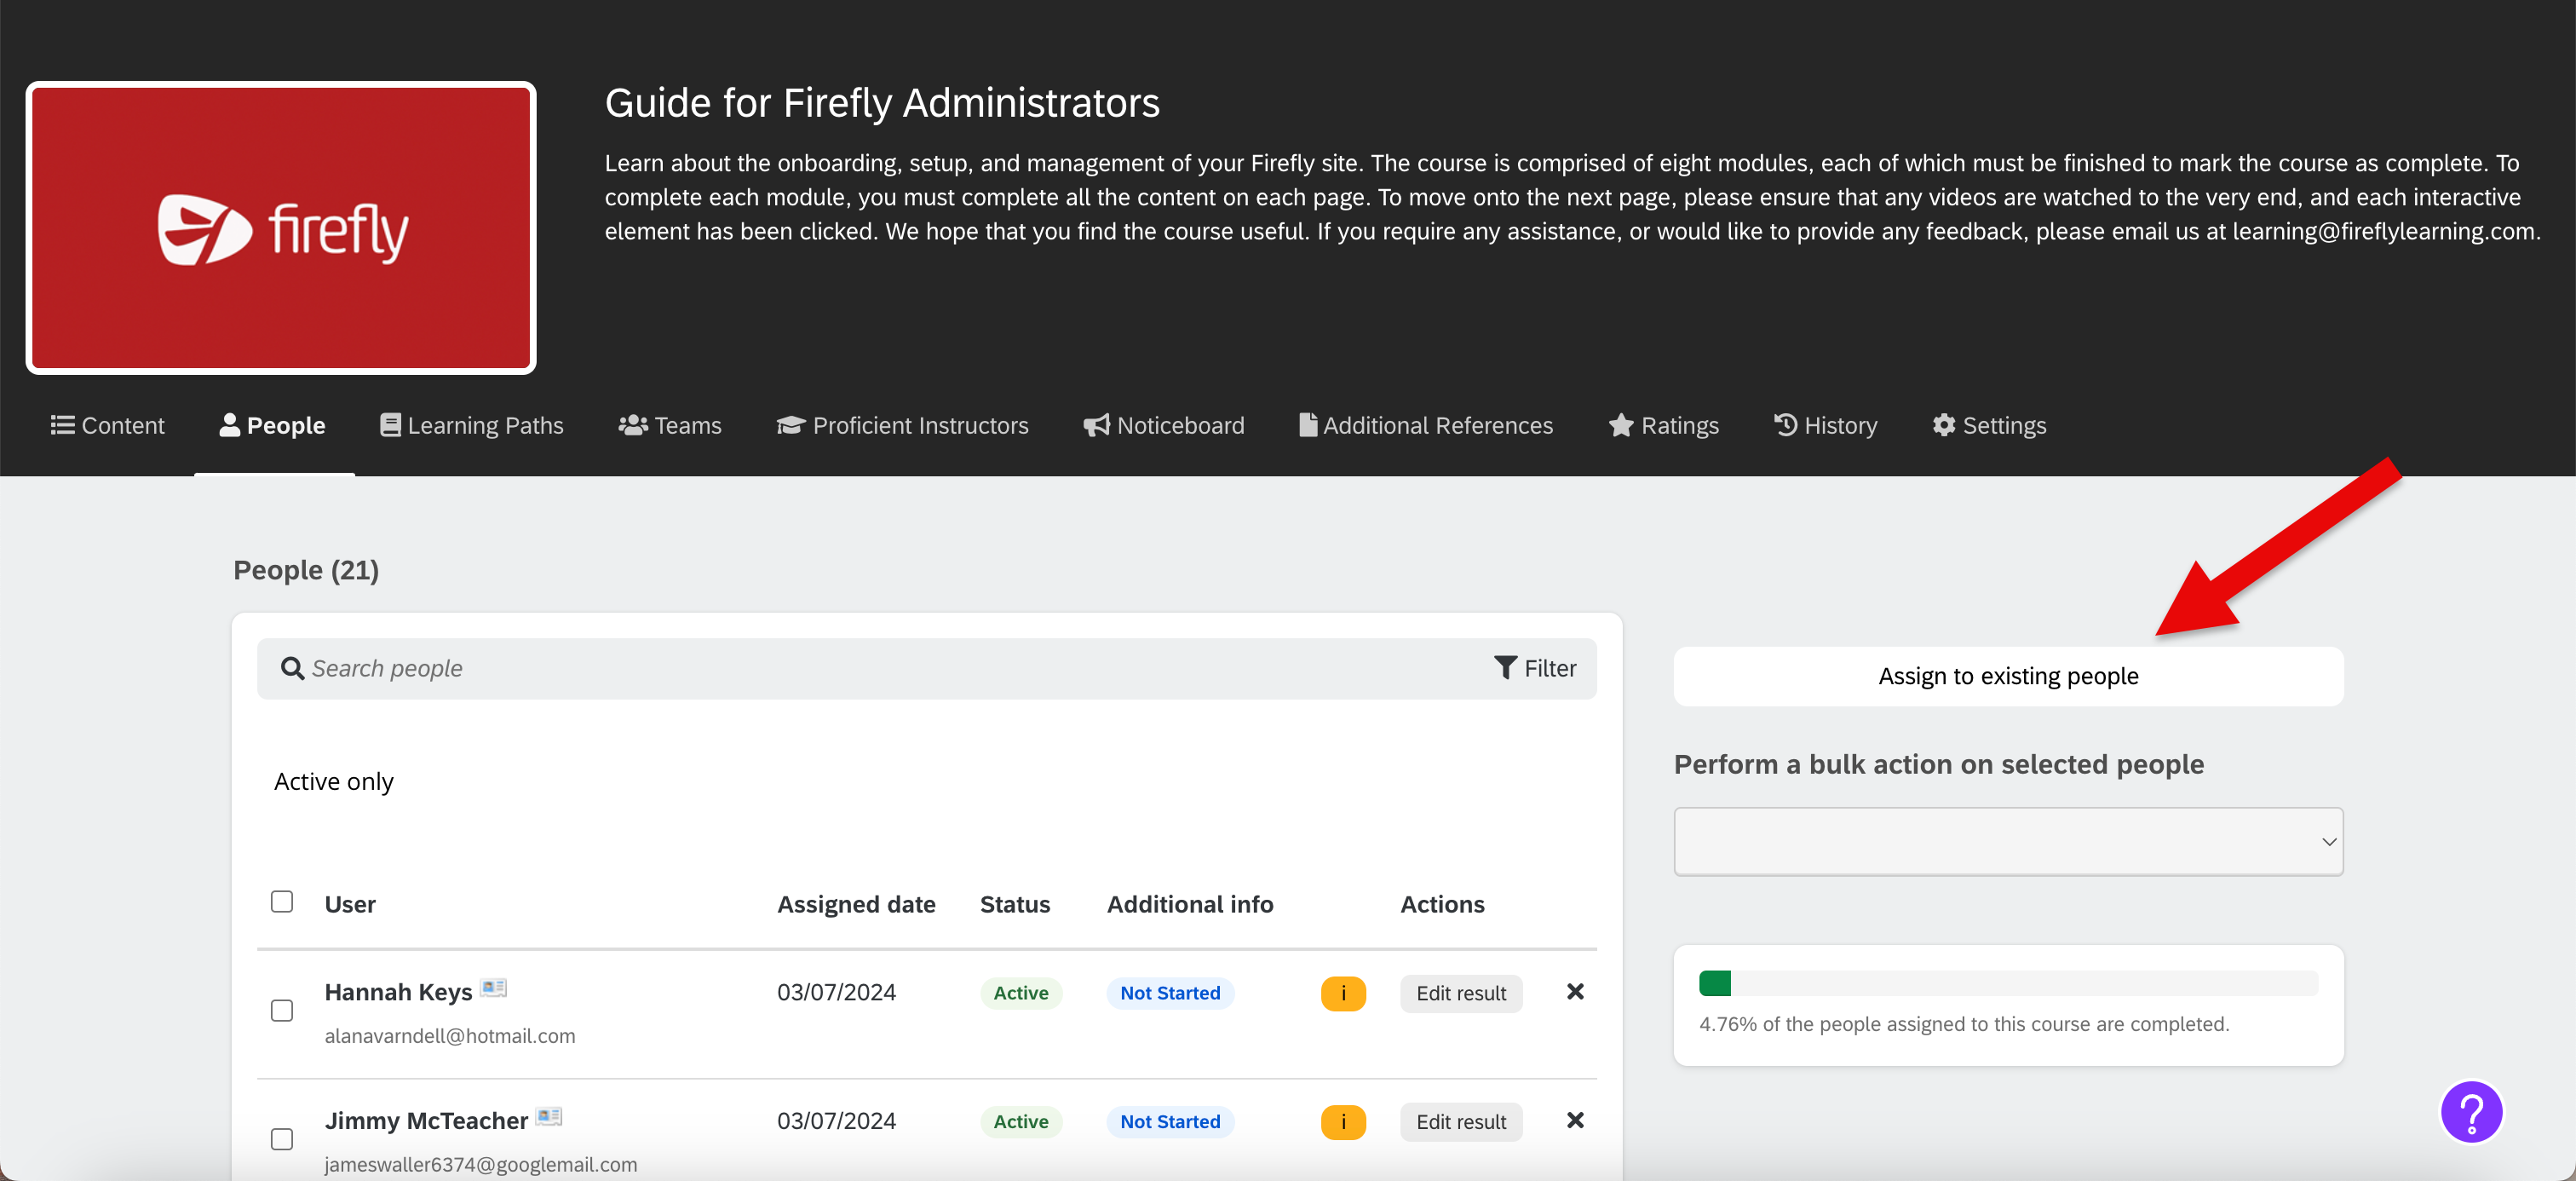Click the contact card icon beside Hannah Keys

pyautogui.click(x=493, y=988)
